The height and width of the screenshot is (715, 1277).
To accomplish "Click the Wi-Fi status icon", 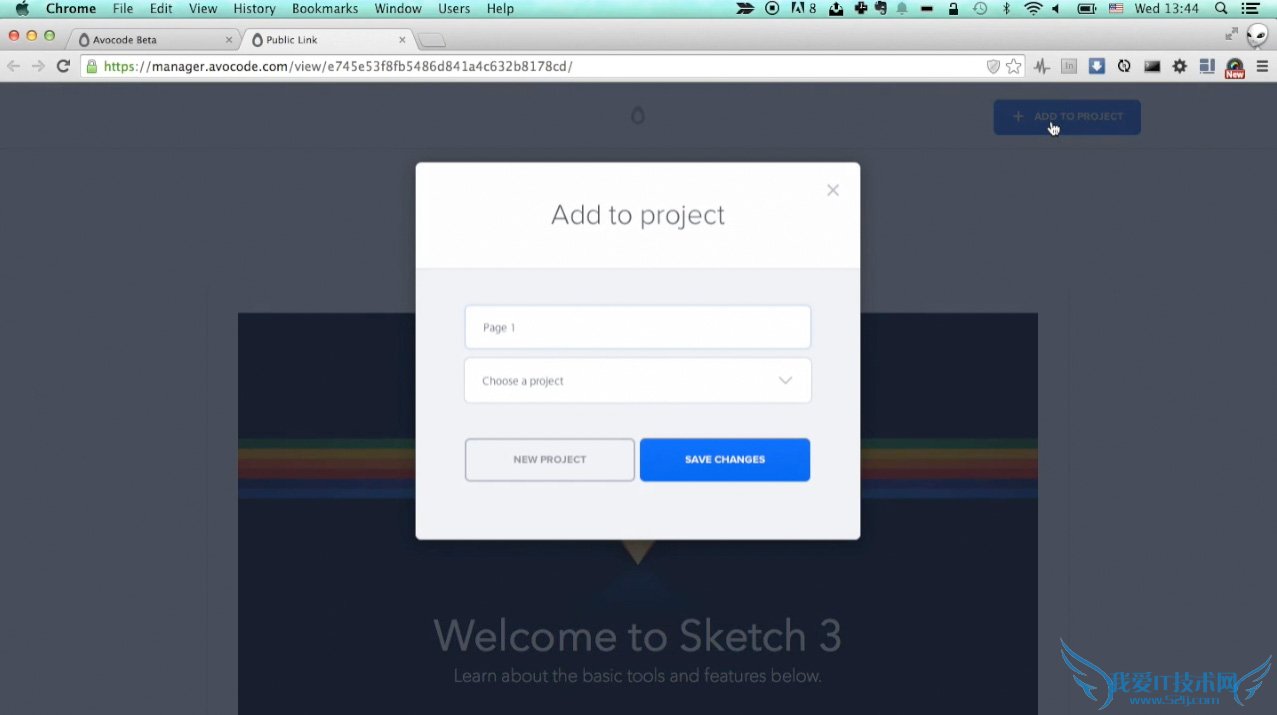I will click(x=1033, y=9).
